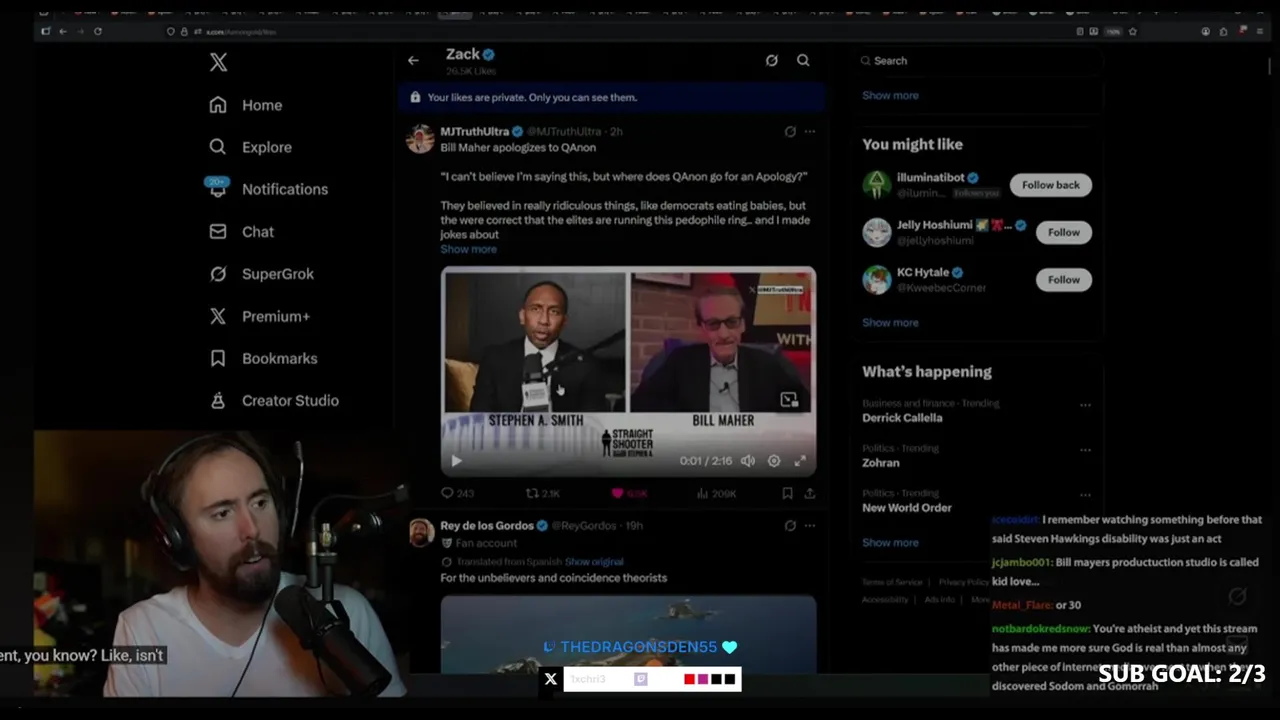Open Chat from sidebar
This screenshot has width=1280, height=720.
[241, 231]
